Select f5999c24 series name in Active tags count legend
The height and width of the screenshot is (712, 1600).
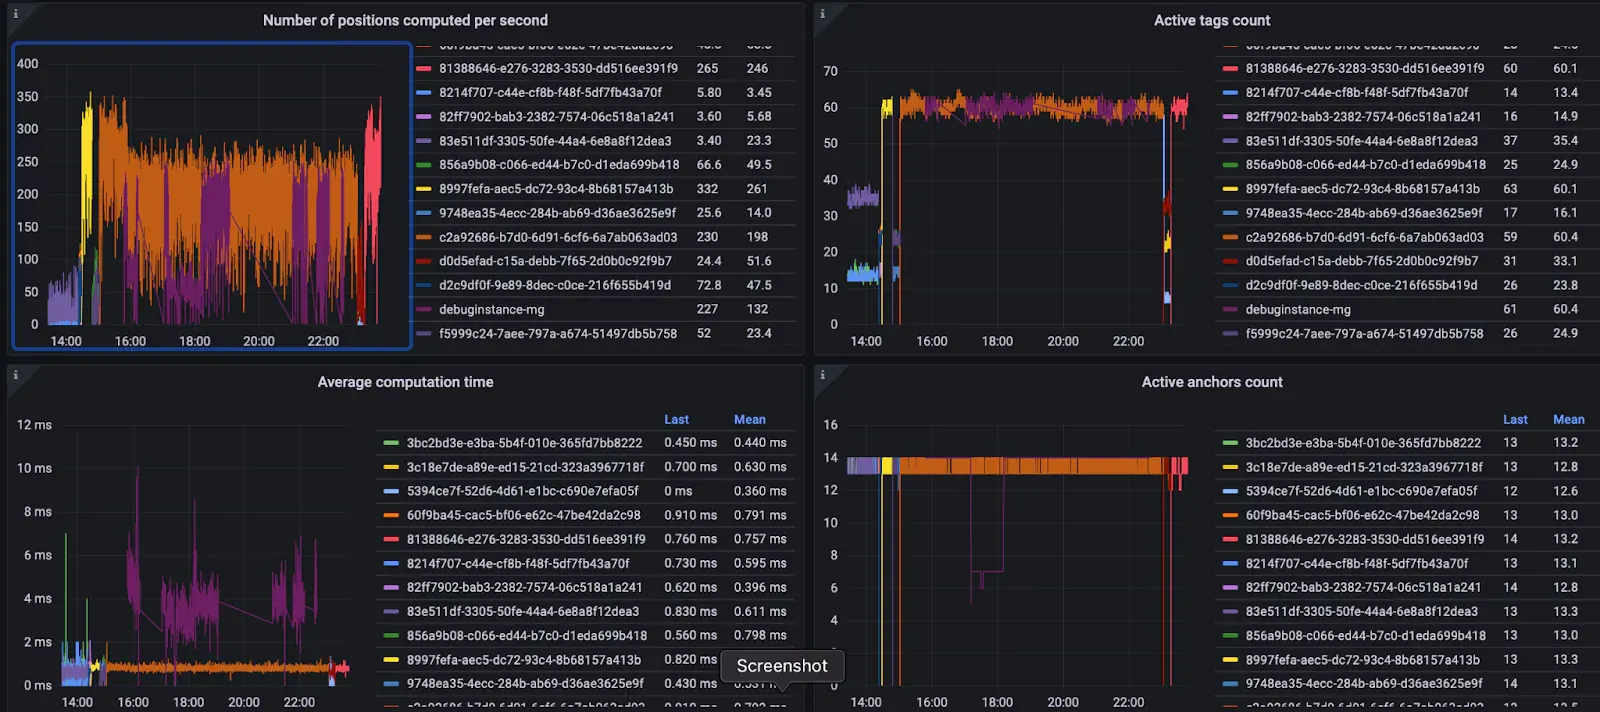pyautogui.click(x=1364, y=334)
